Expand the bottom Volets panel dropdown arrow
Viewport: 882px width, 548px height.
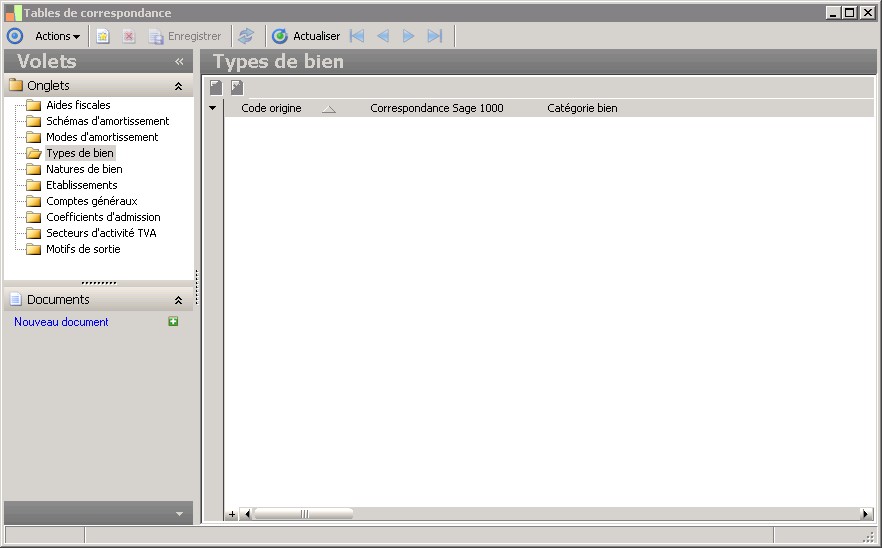tap(179, 514)
